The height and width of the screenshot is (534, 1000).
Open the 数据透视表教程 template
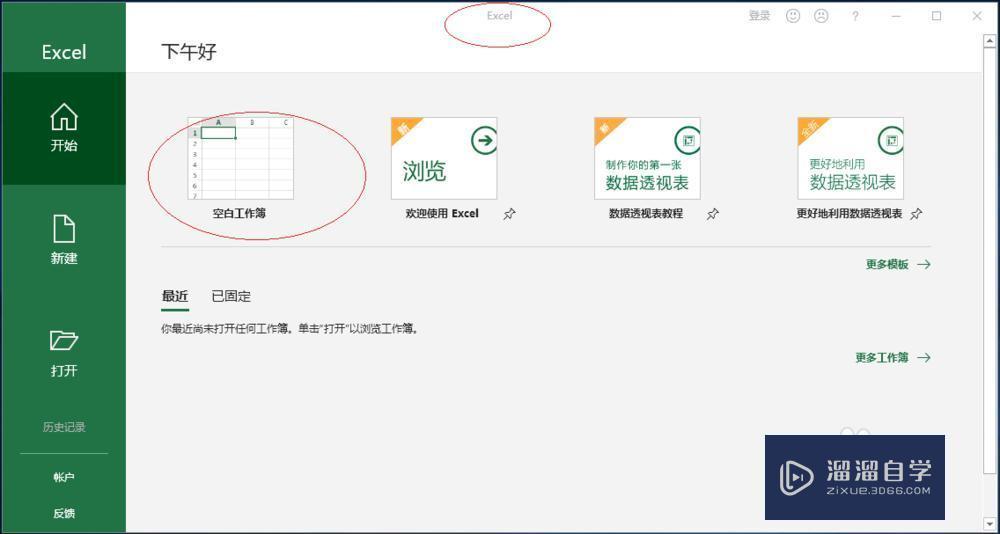coord(647,169)
